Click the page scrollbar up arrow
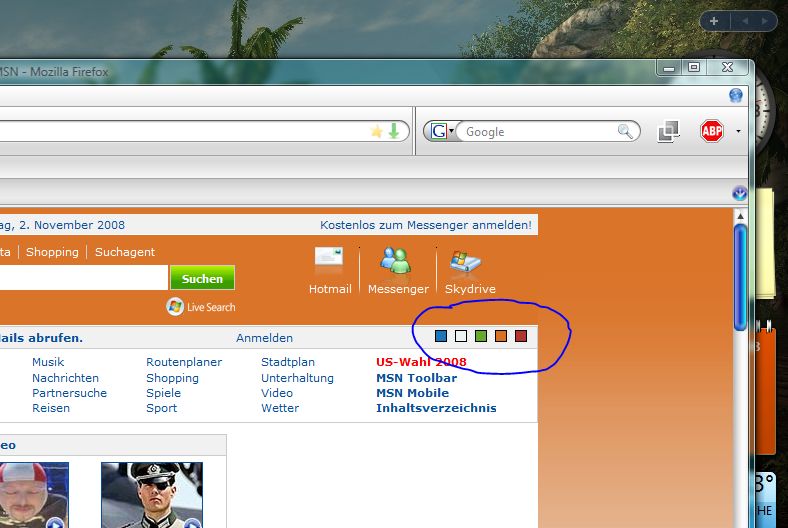Viewport: 788px width, 528px height. 740,216
